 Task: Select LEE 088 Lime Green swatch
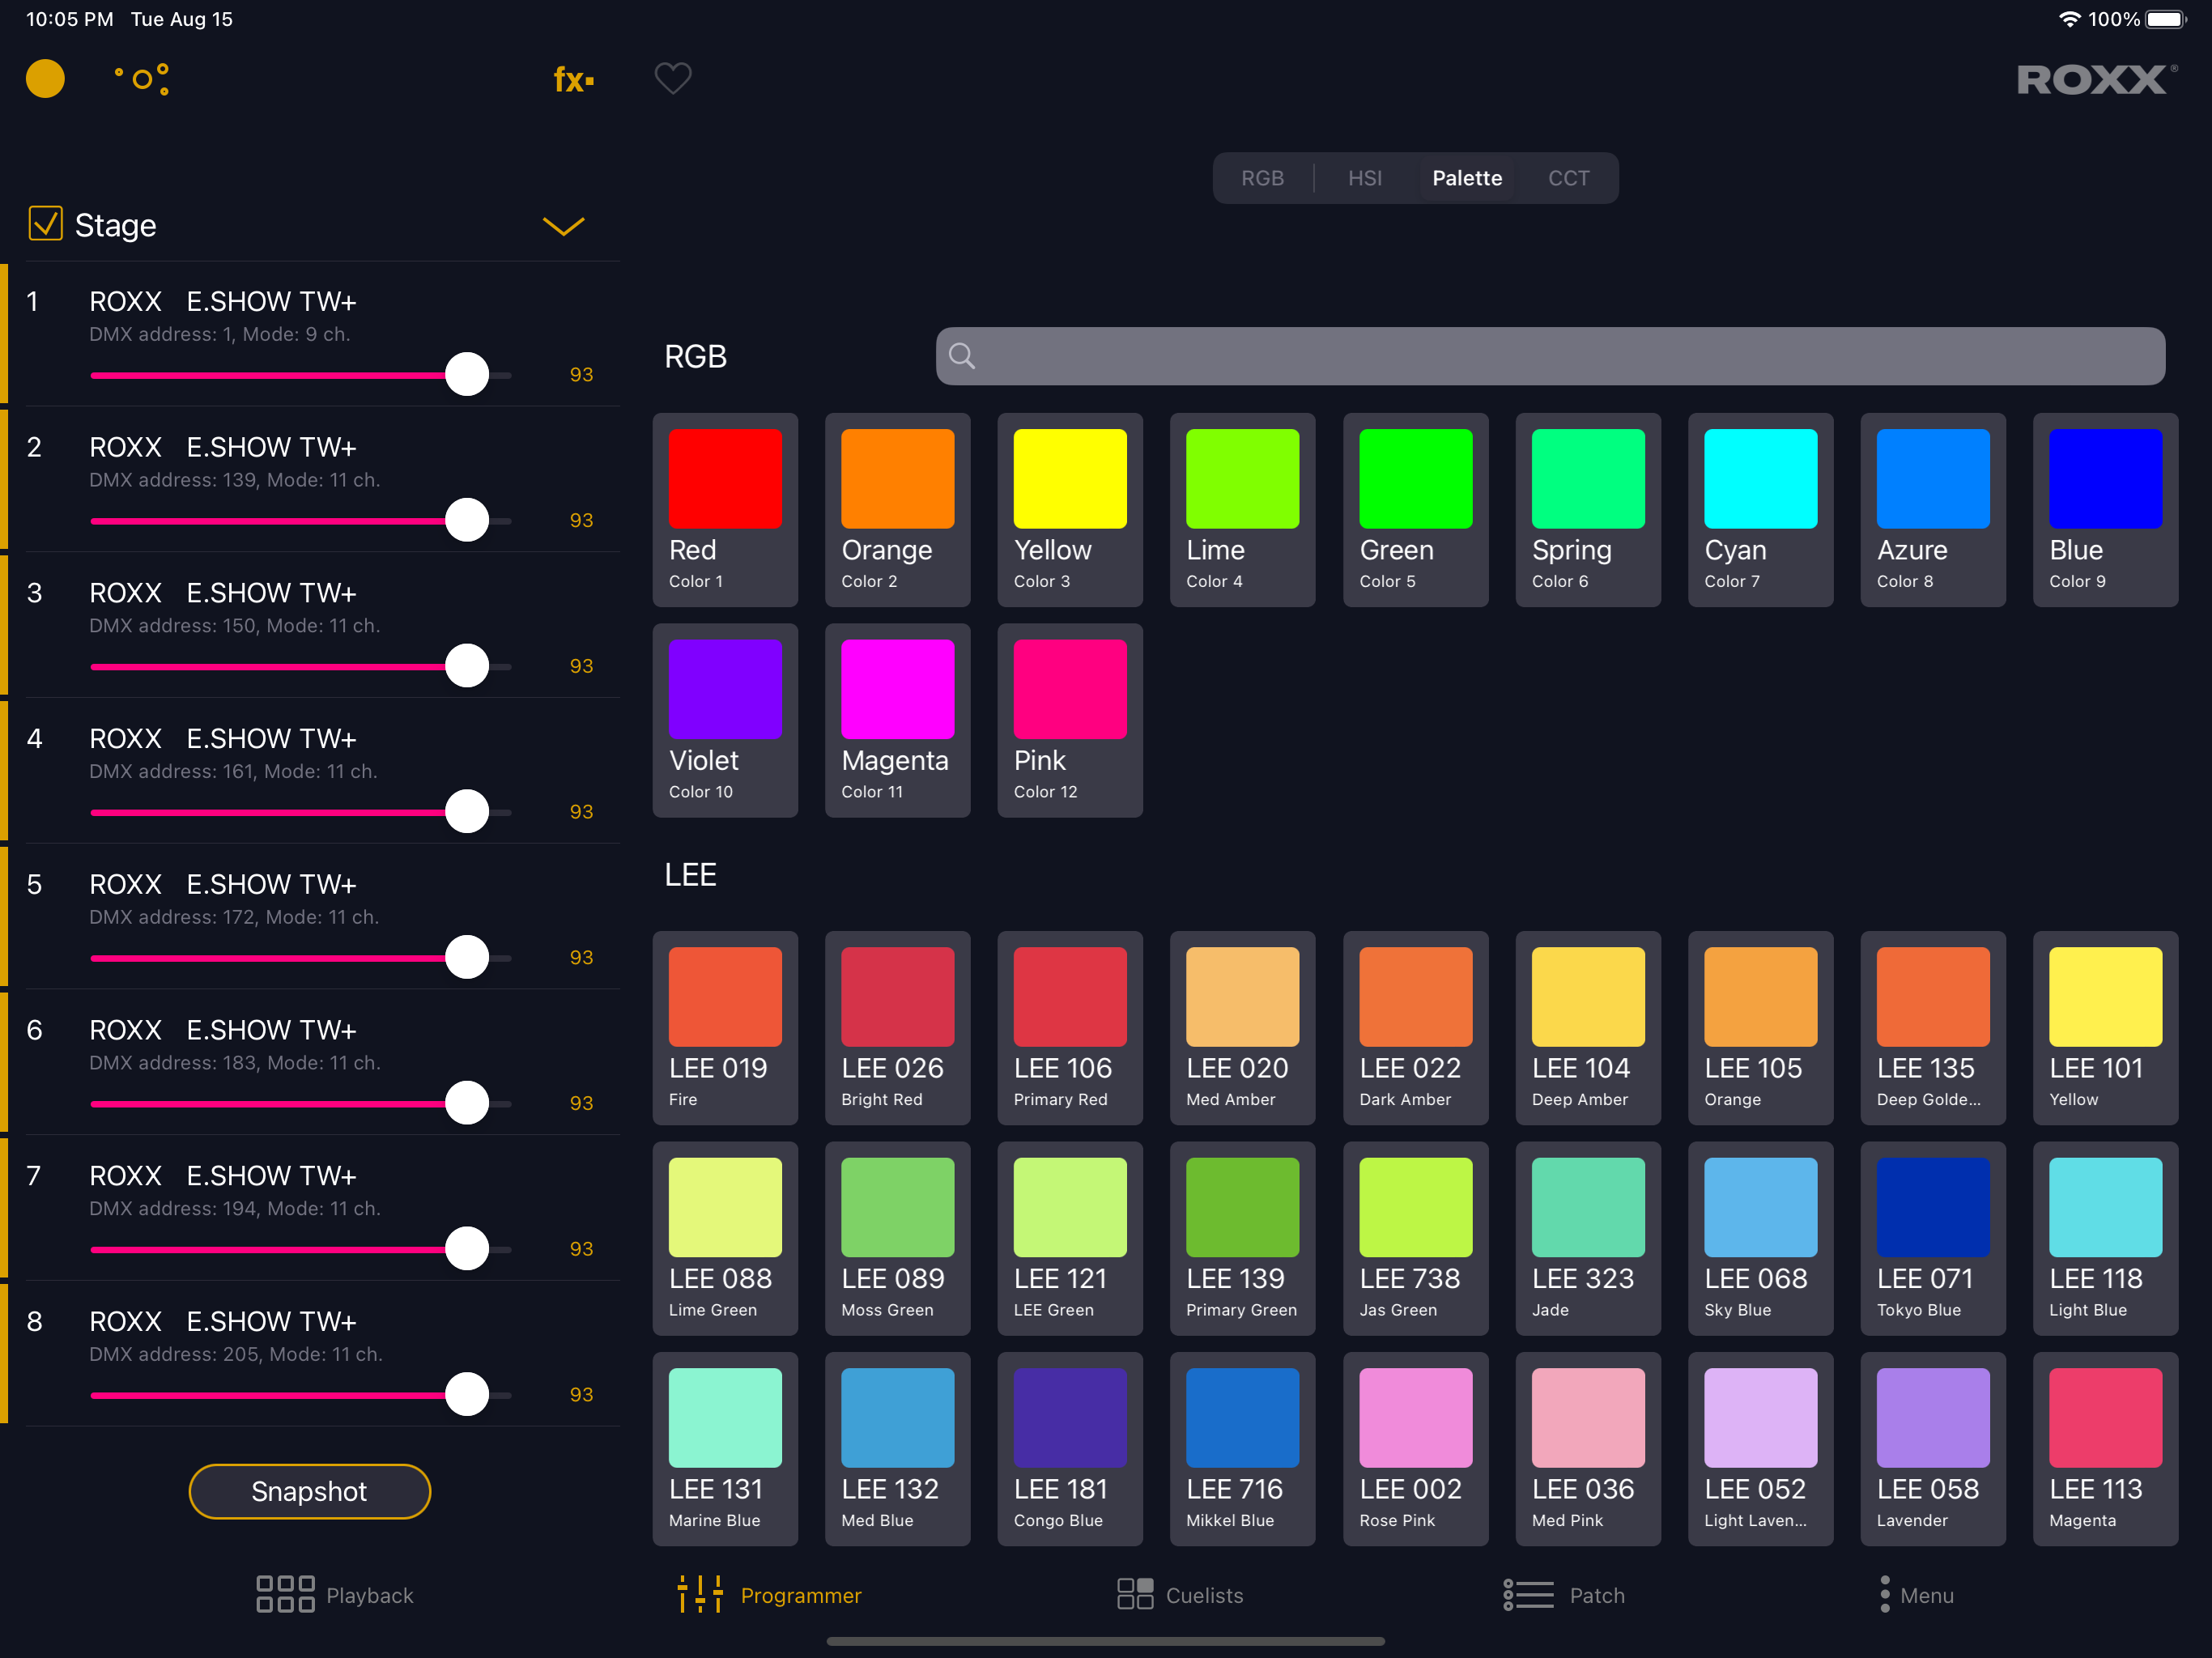coord(725,1238)
